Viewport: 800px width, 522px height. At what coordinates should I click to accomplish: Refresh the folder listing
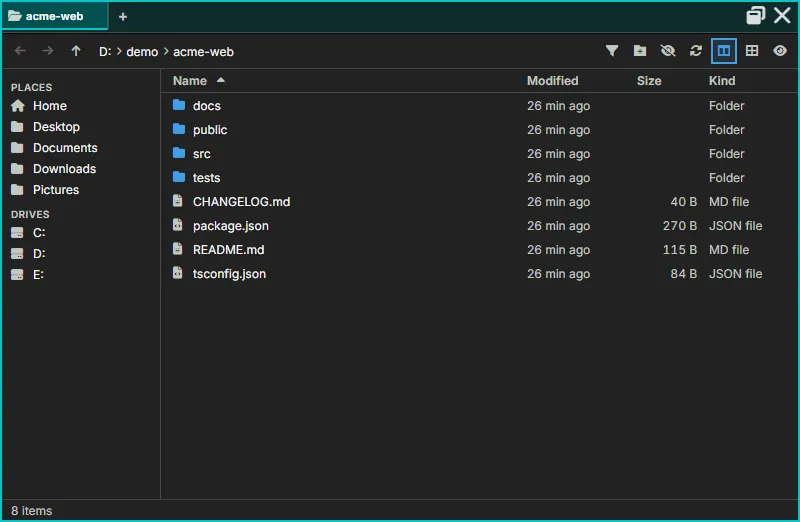pos(696,51)
